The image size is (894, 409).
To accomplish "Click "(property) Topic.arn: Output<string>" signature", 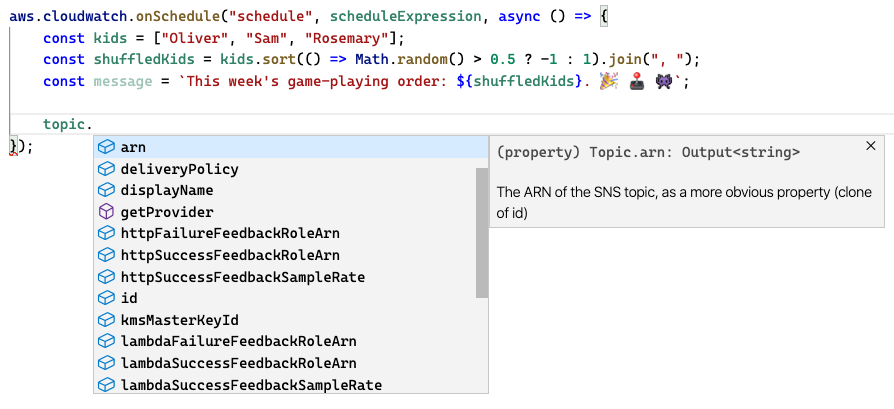I will [648, 152].
